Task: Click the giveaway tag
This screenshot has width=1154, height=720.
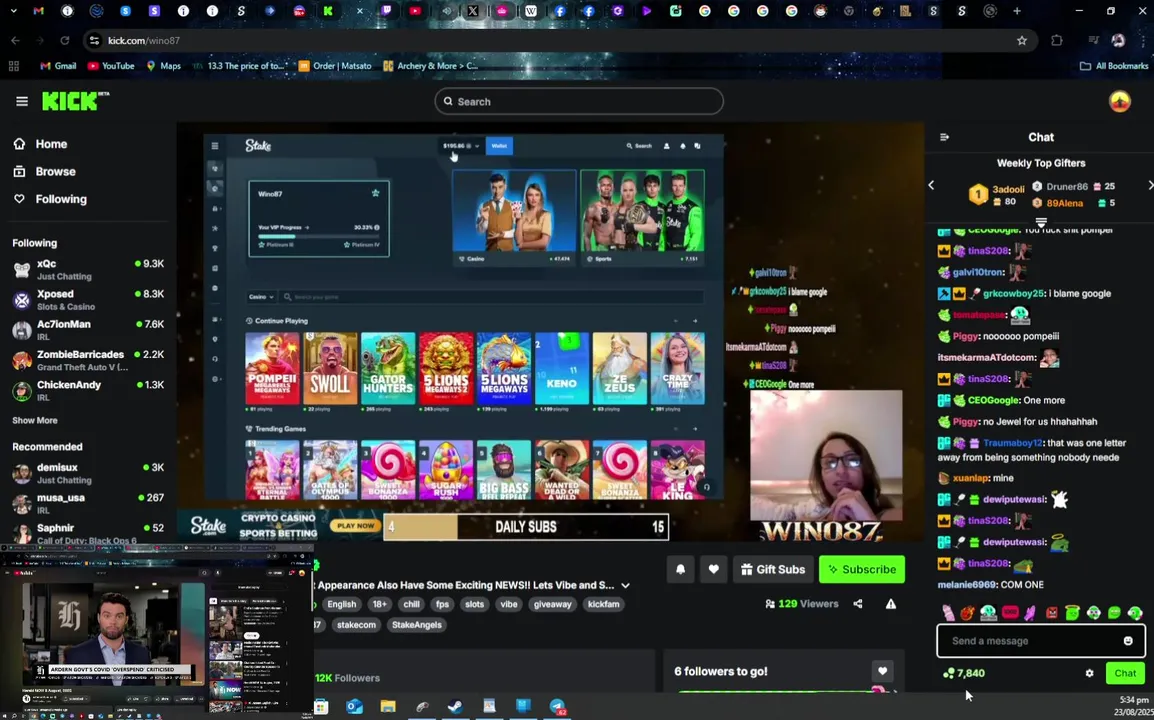Action: [553, 604]
